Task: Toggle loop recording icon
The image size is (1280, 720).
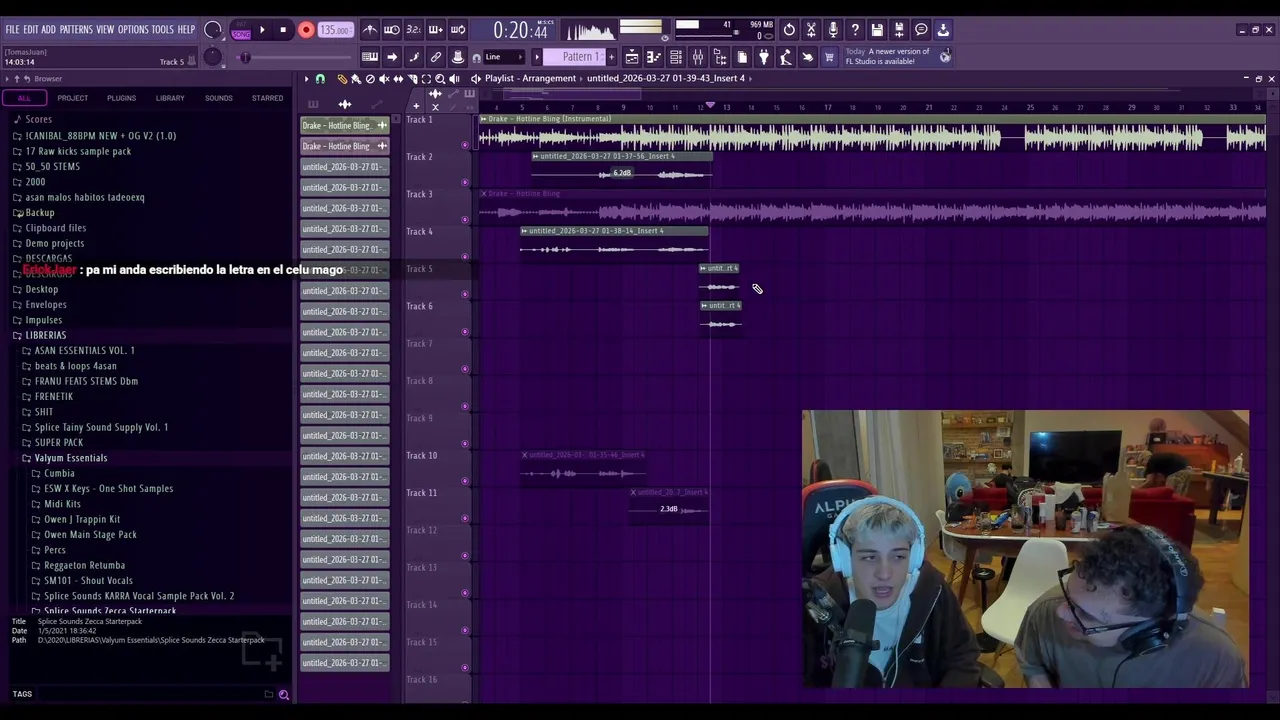Action: pyautogui.click(x=458, y=30)
